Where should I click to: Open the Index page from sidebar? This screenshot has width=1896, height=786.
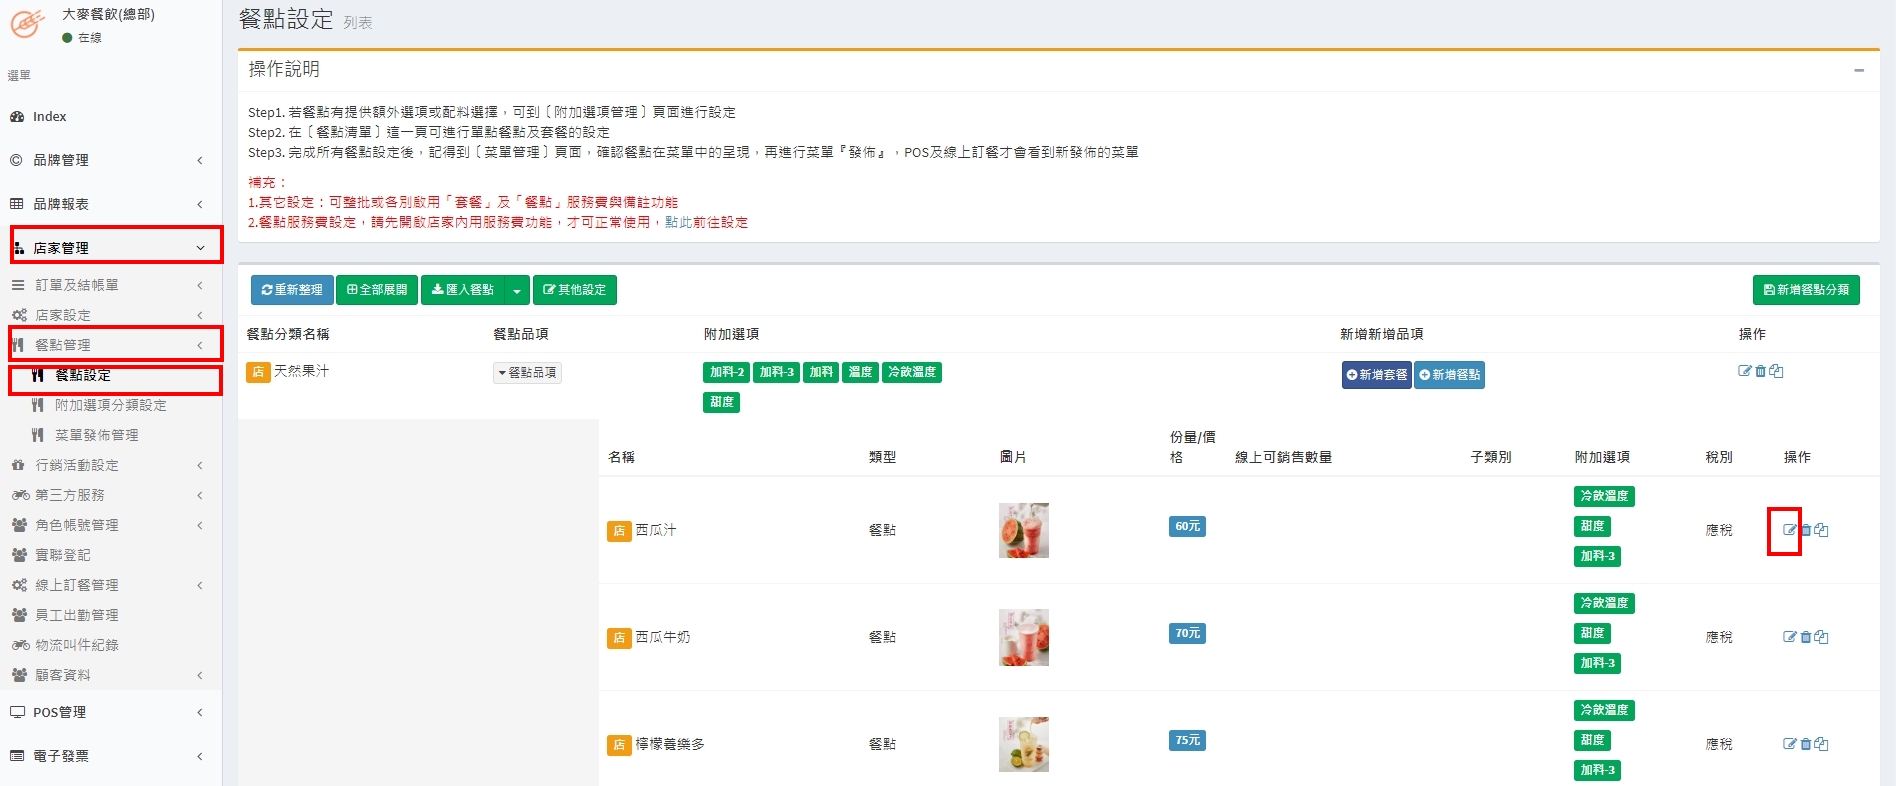(x=49, y=116)
